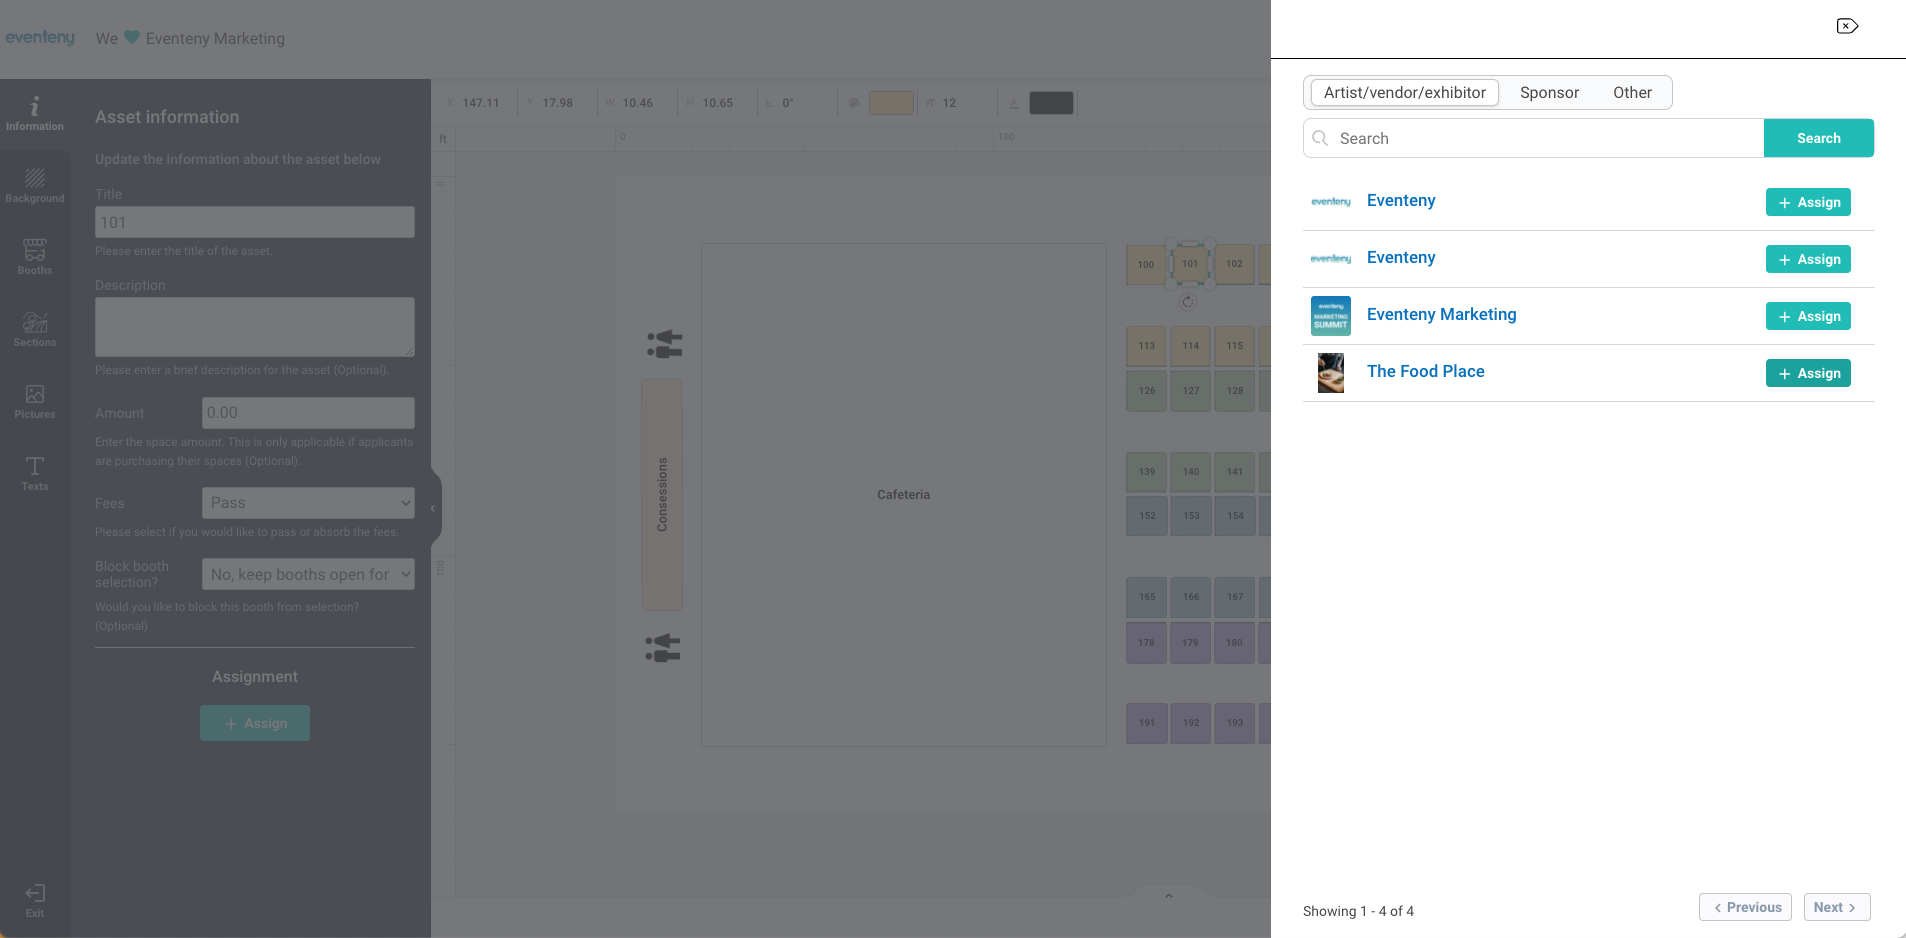Click the height value 10.65
Viewport: 1906px width, 938px height.
click(717, 103)
